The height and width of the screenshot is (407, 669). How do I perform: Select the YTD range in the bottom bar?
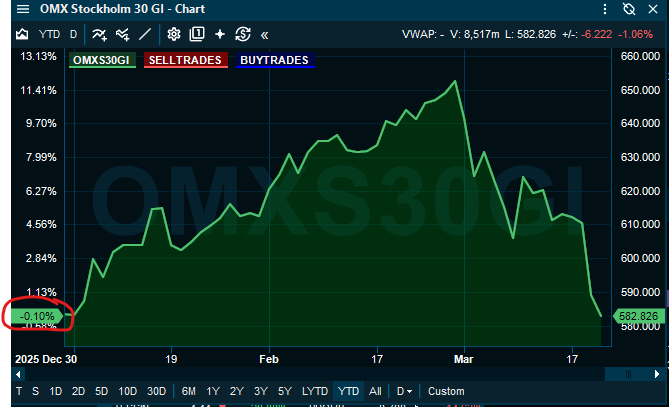click(x=348, y=391)
